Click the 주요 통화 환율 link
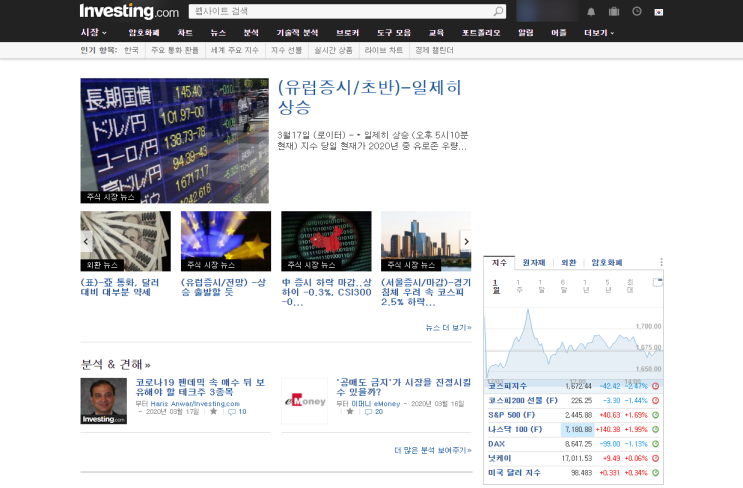 tap(175, 50)
